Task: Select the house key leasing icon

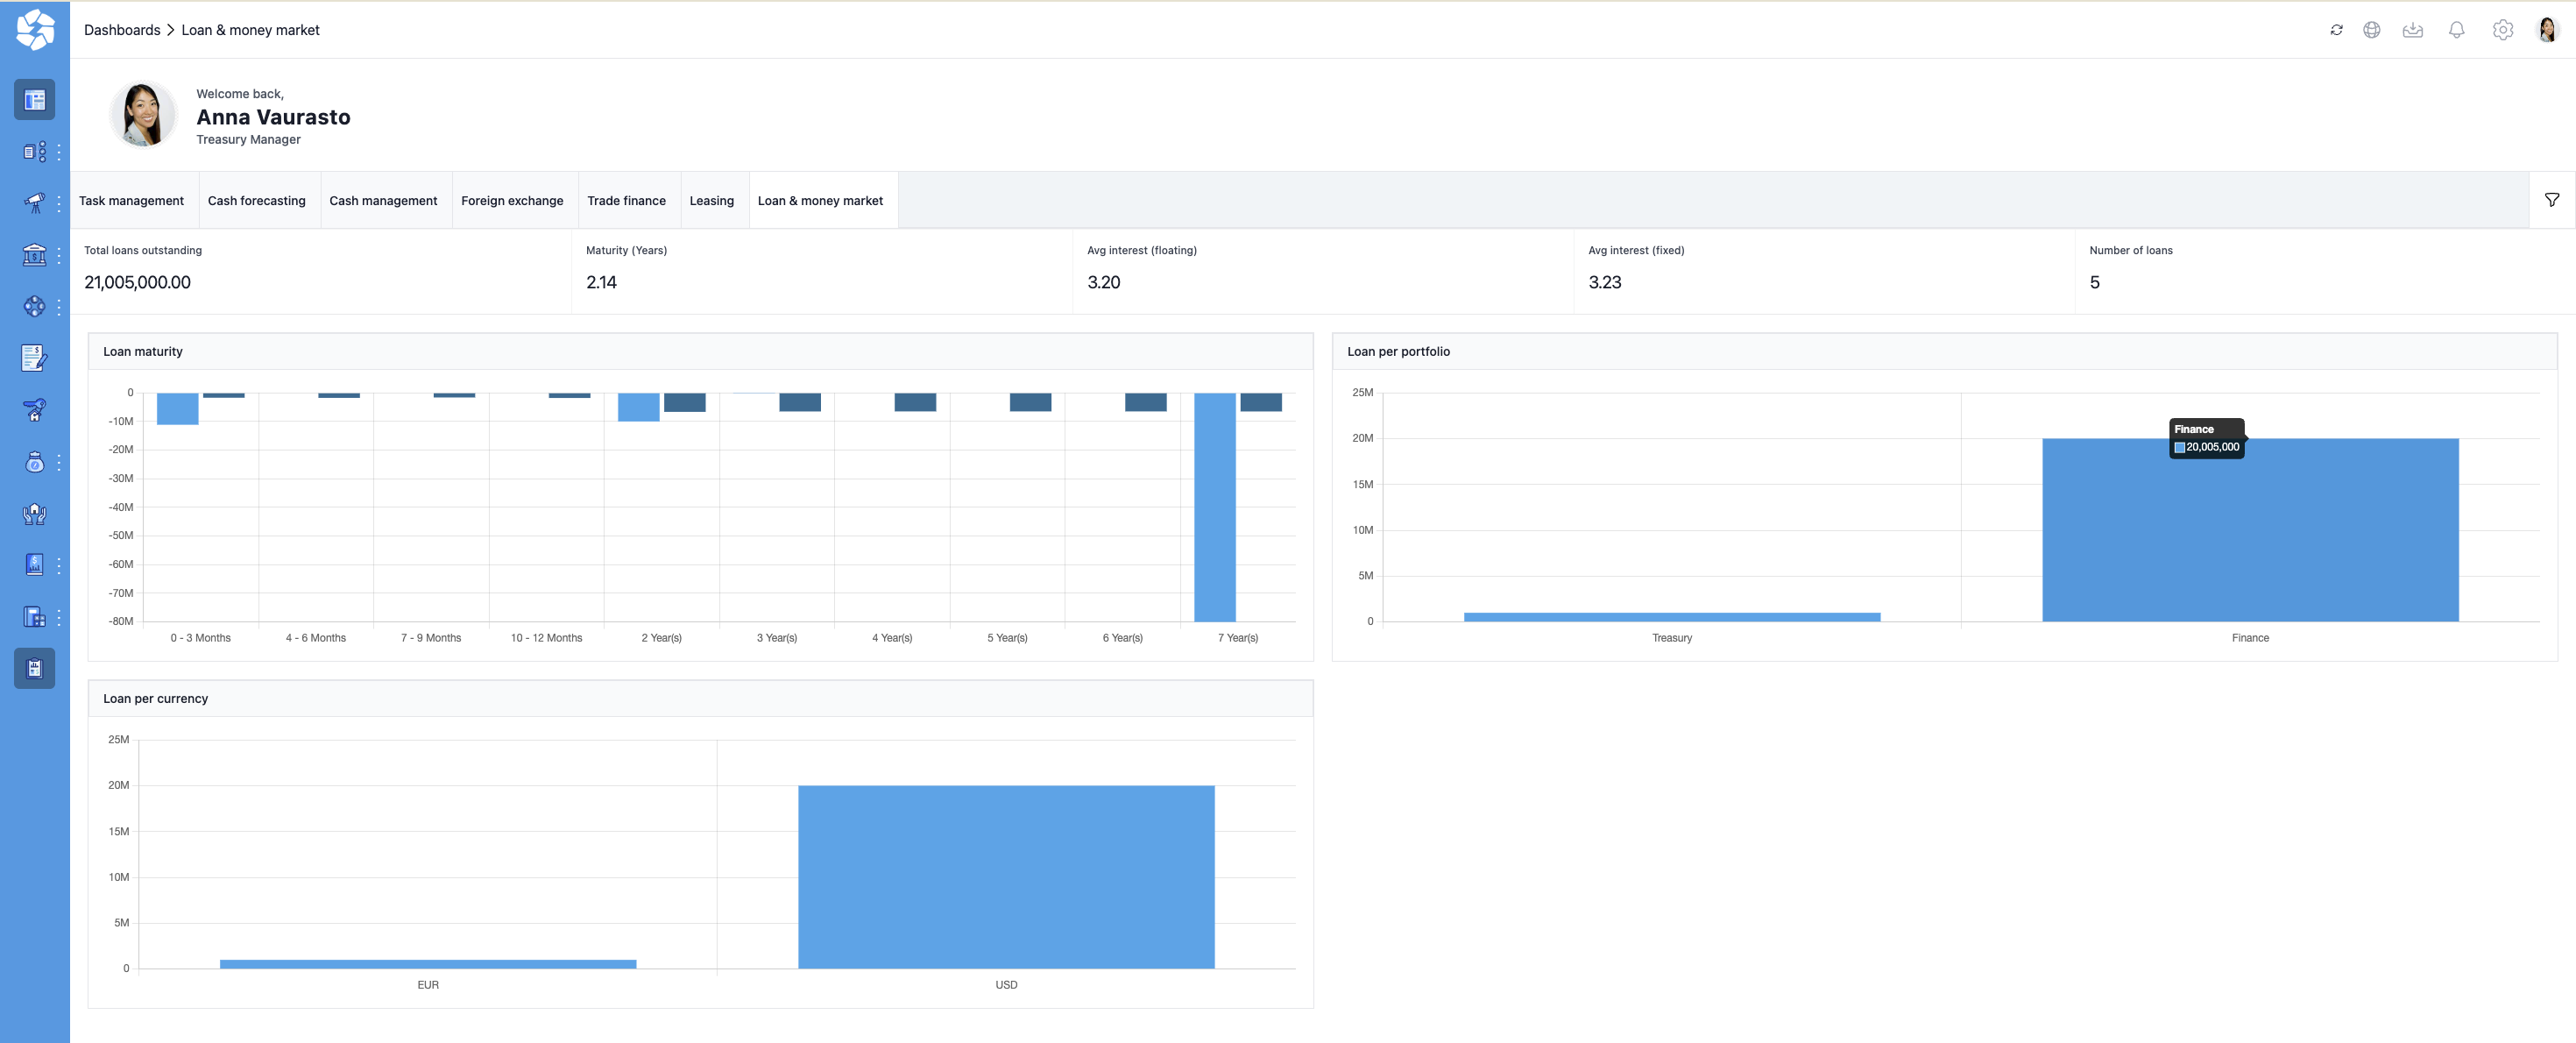Action: [34, 410]
